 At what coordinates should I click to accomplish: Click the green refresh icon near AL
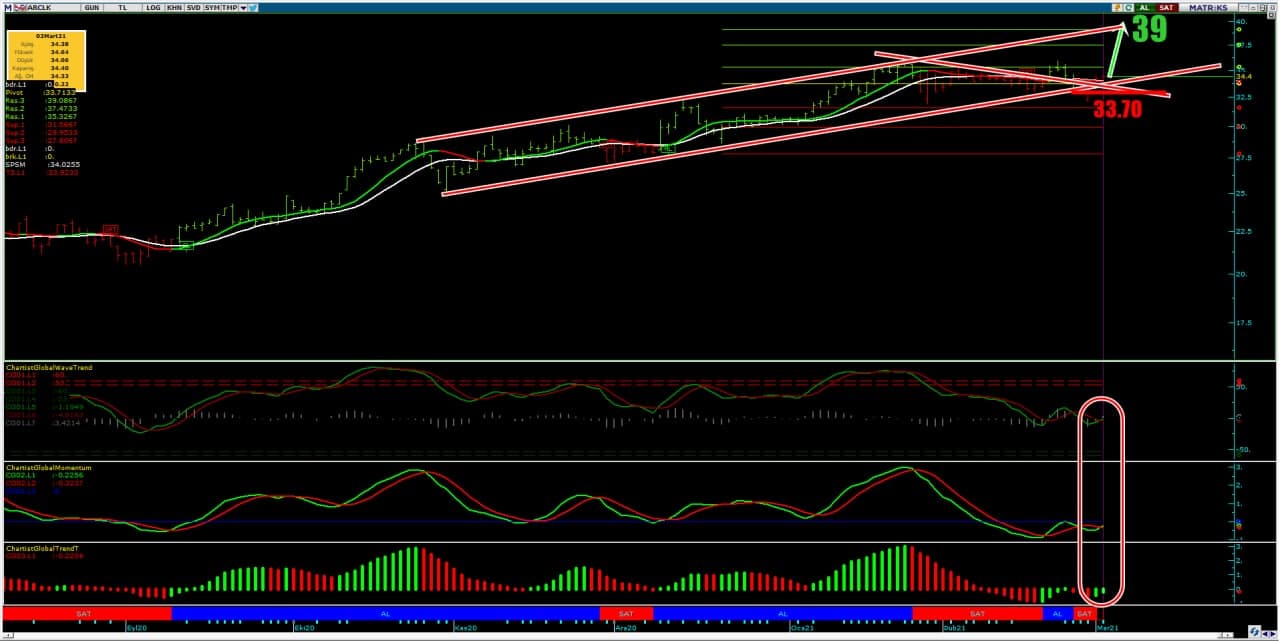[1129, 7]
